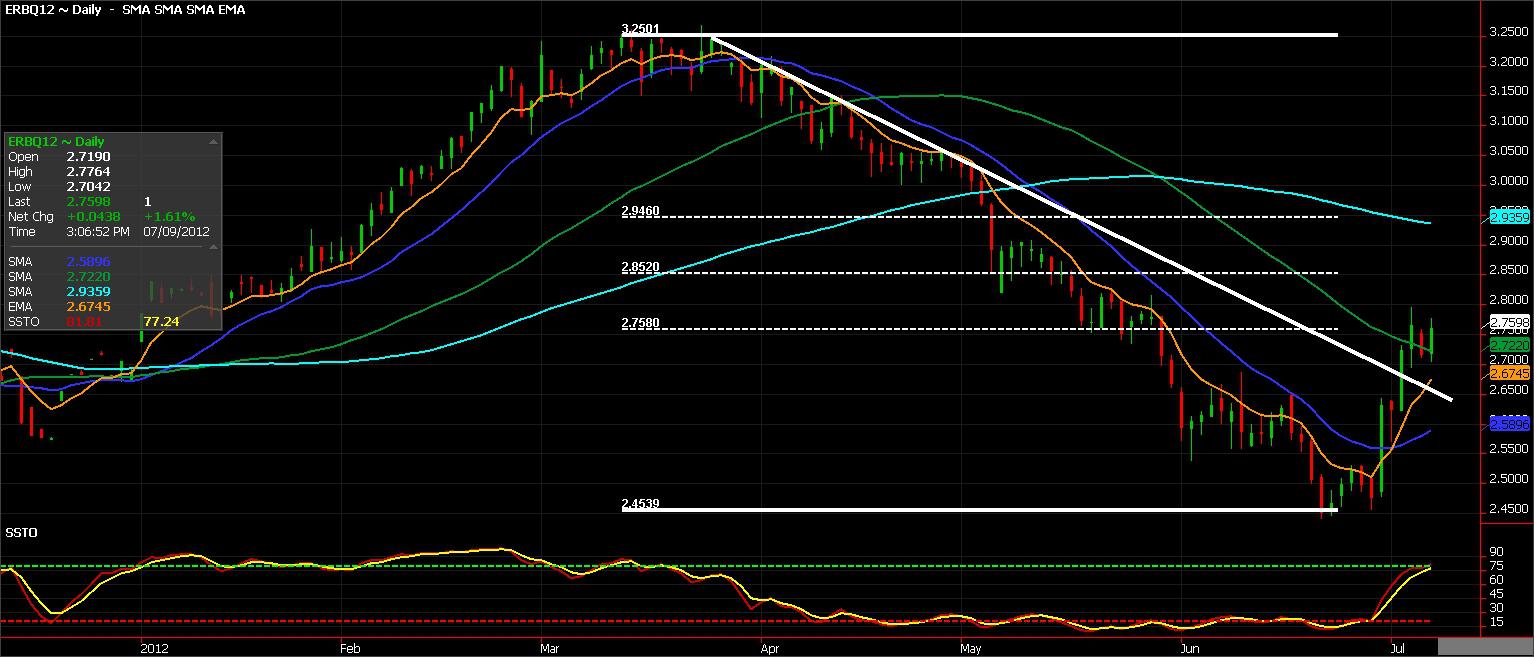Image resolution: width=1534 pixels, height=657 pixels.
Task: Click the green 2.7220 price tag swatch
Action: 1510,343
